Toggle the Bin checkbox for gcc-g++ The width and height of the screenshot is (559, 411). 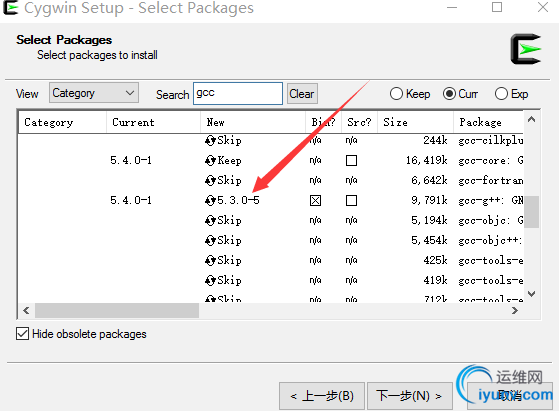[316, 201]
